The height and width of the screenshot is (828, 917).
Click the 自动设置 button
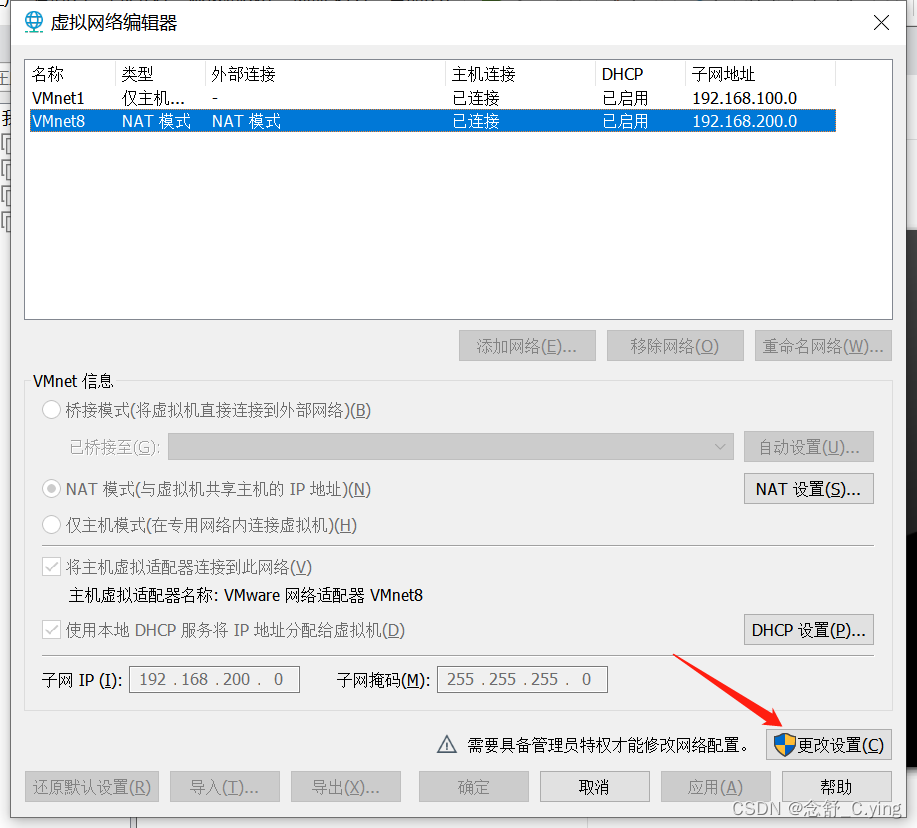[x=809, y=447]
